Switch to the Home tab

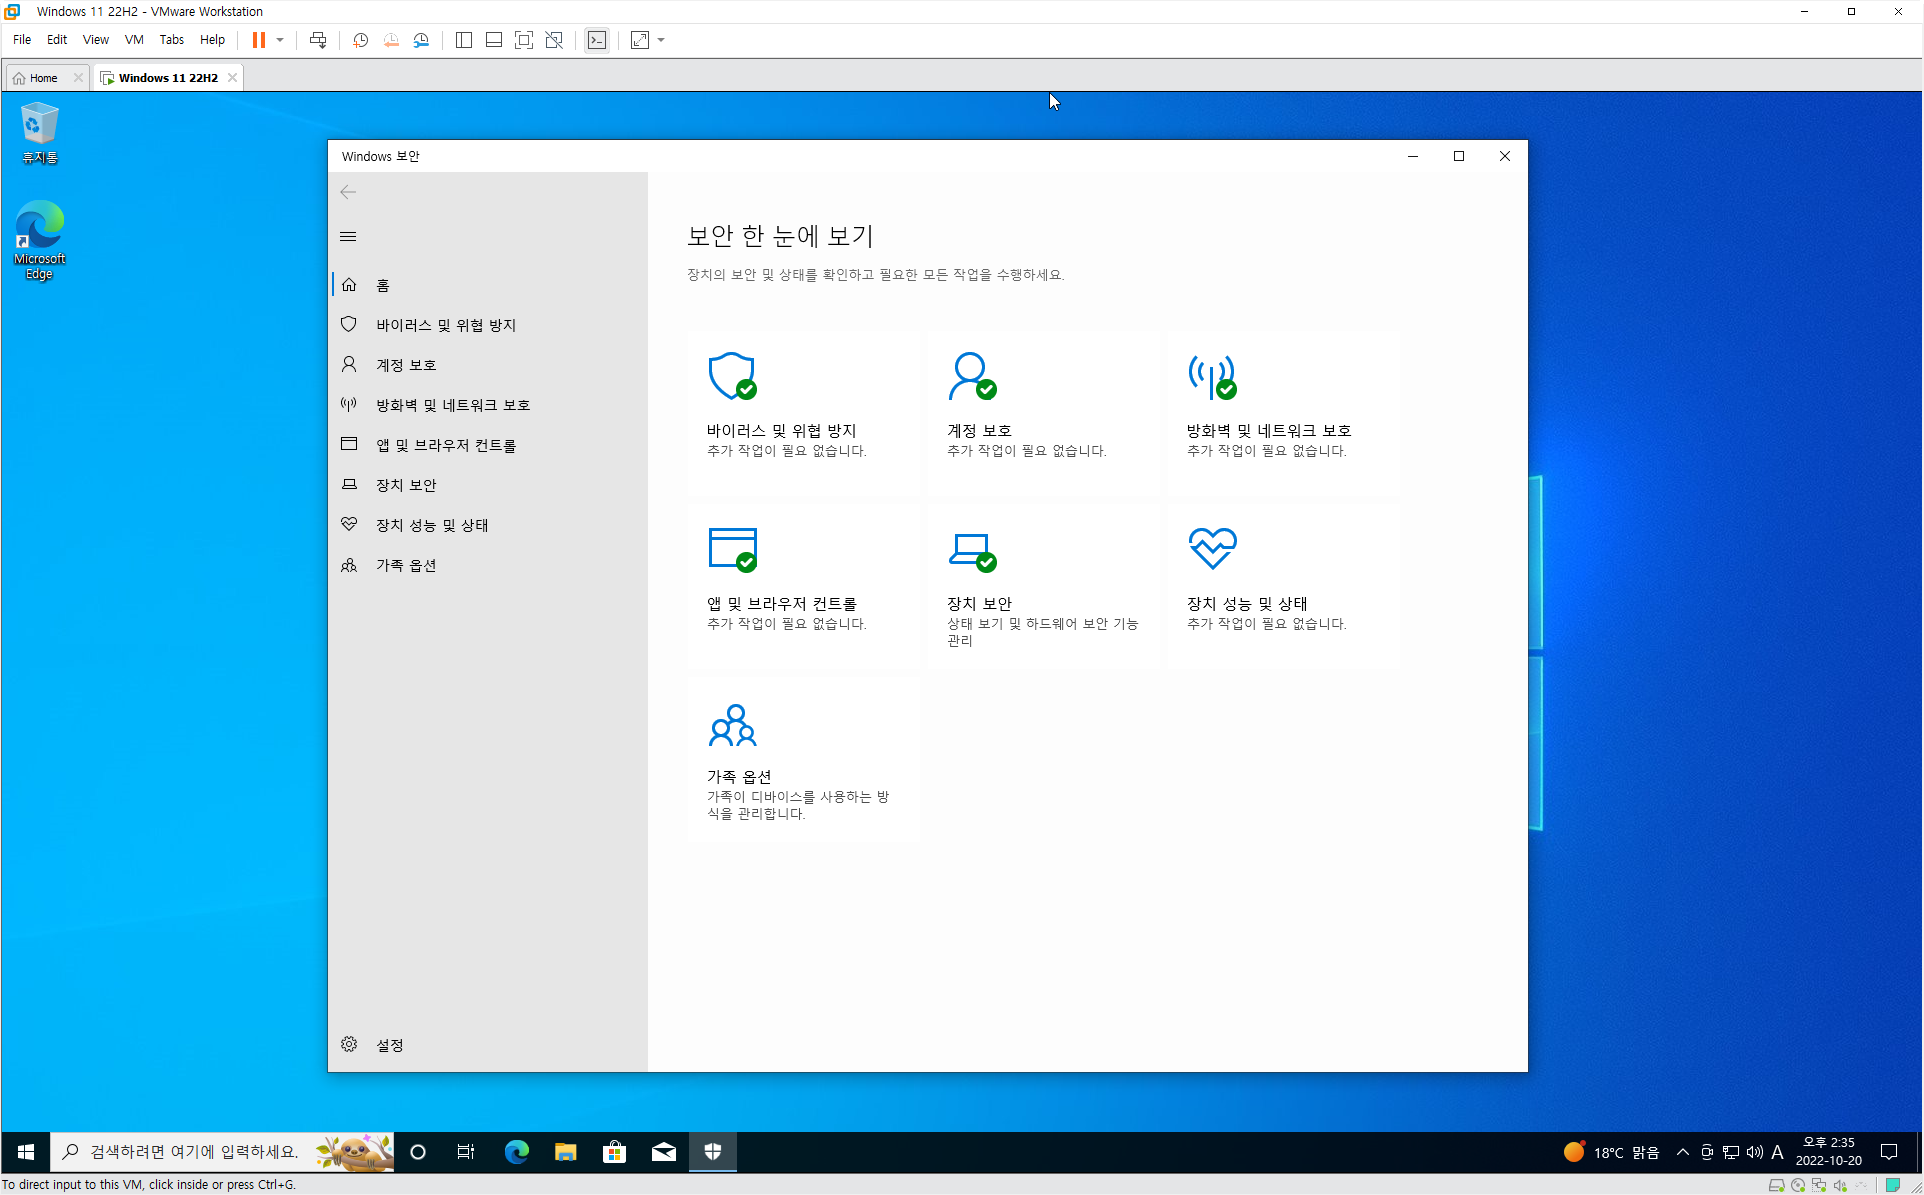click(x=43, y=78)
